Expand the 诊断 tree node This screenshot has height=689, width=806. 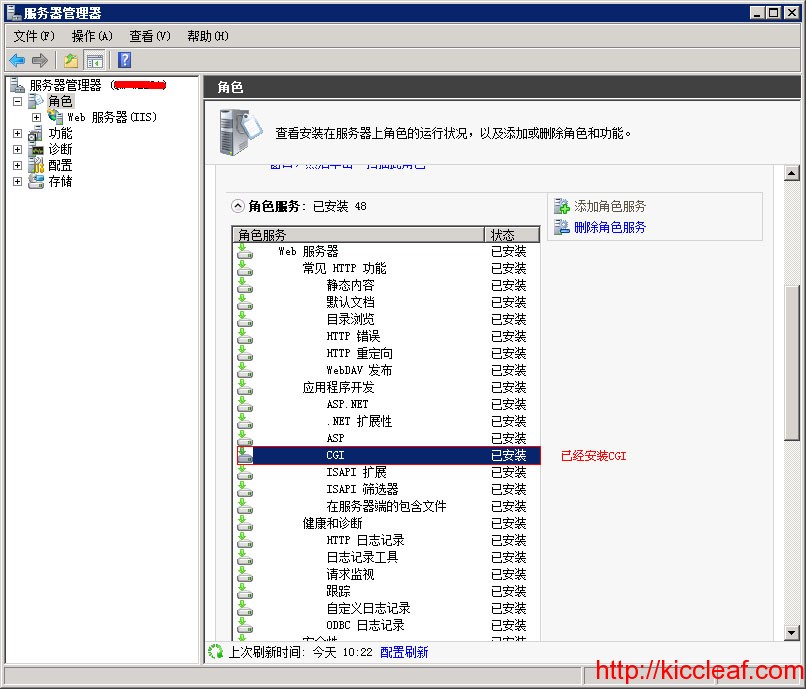point(17,150)
